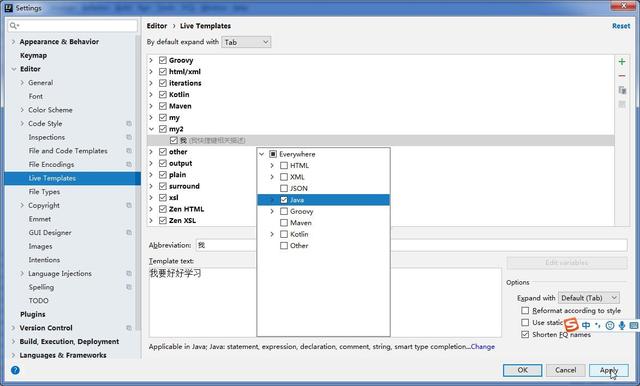Disable Shorten FQ names option
Image resolution: width=640 pixels, height=386 pixels.
tap(525, 335)
